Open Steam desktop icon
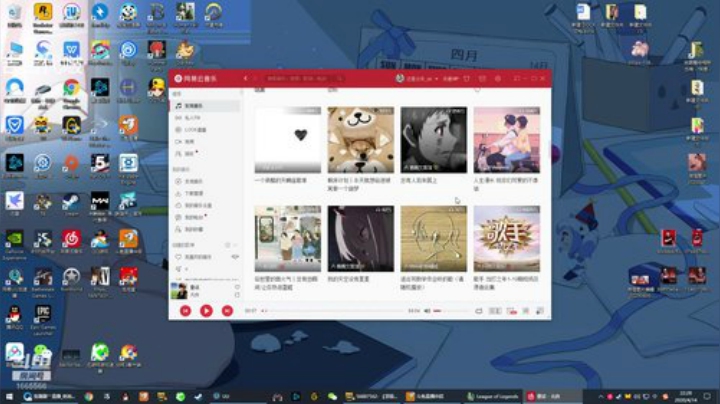This screenshot has width=720, height=404. 71,204
